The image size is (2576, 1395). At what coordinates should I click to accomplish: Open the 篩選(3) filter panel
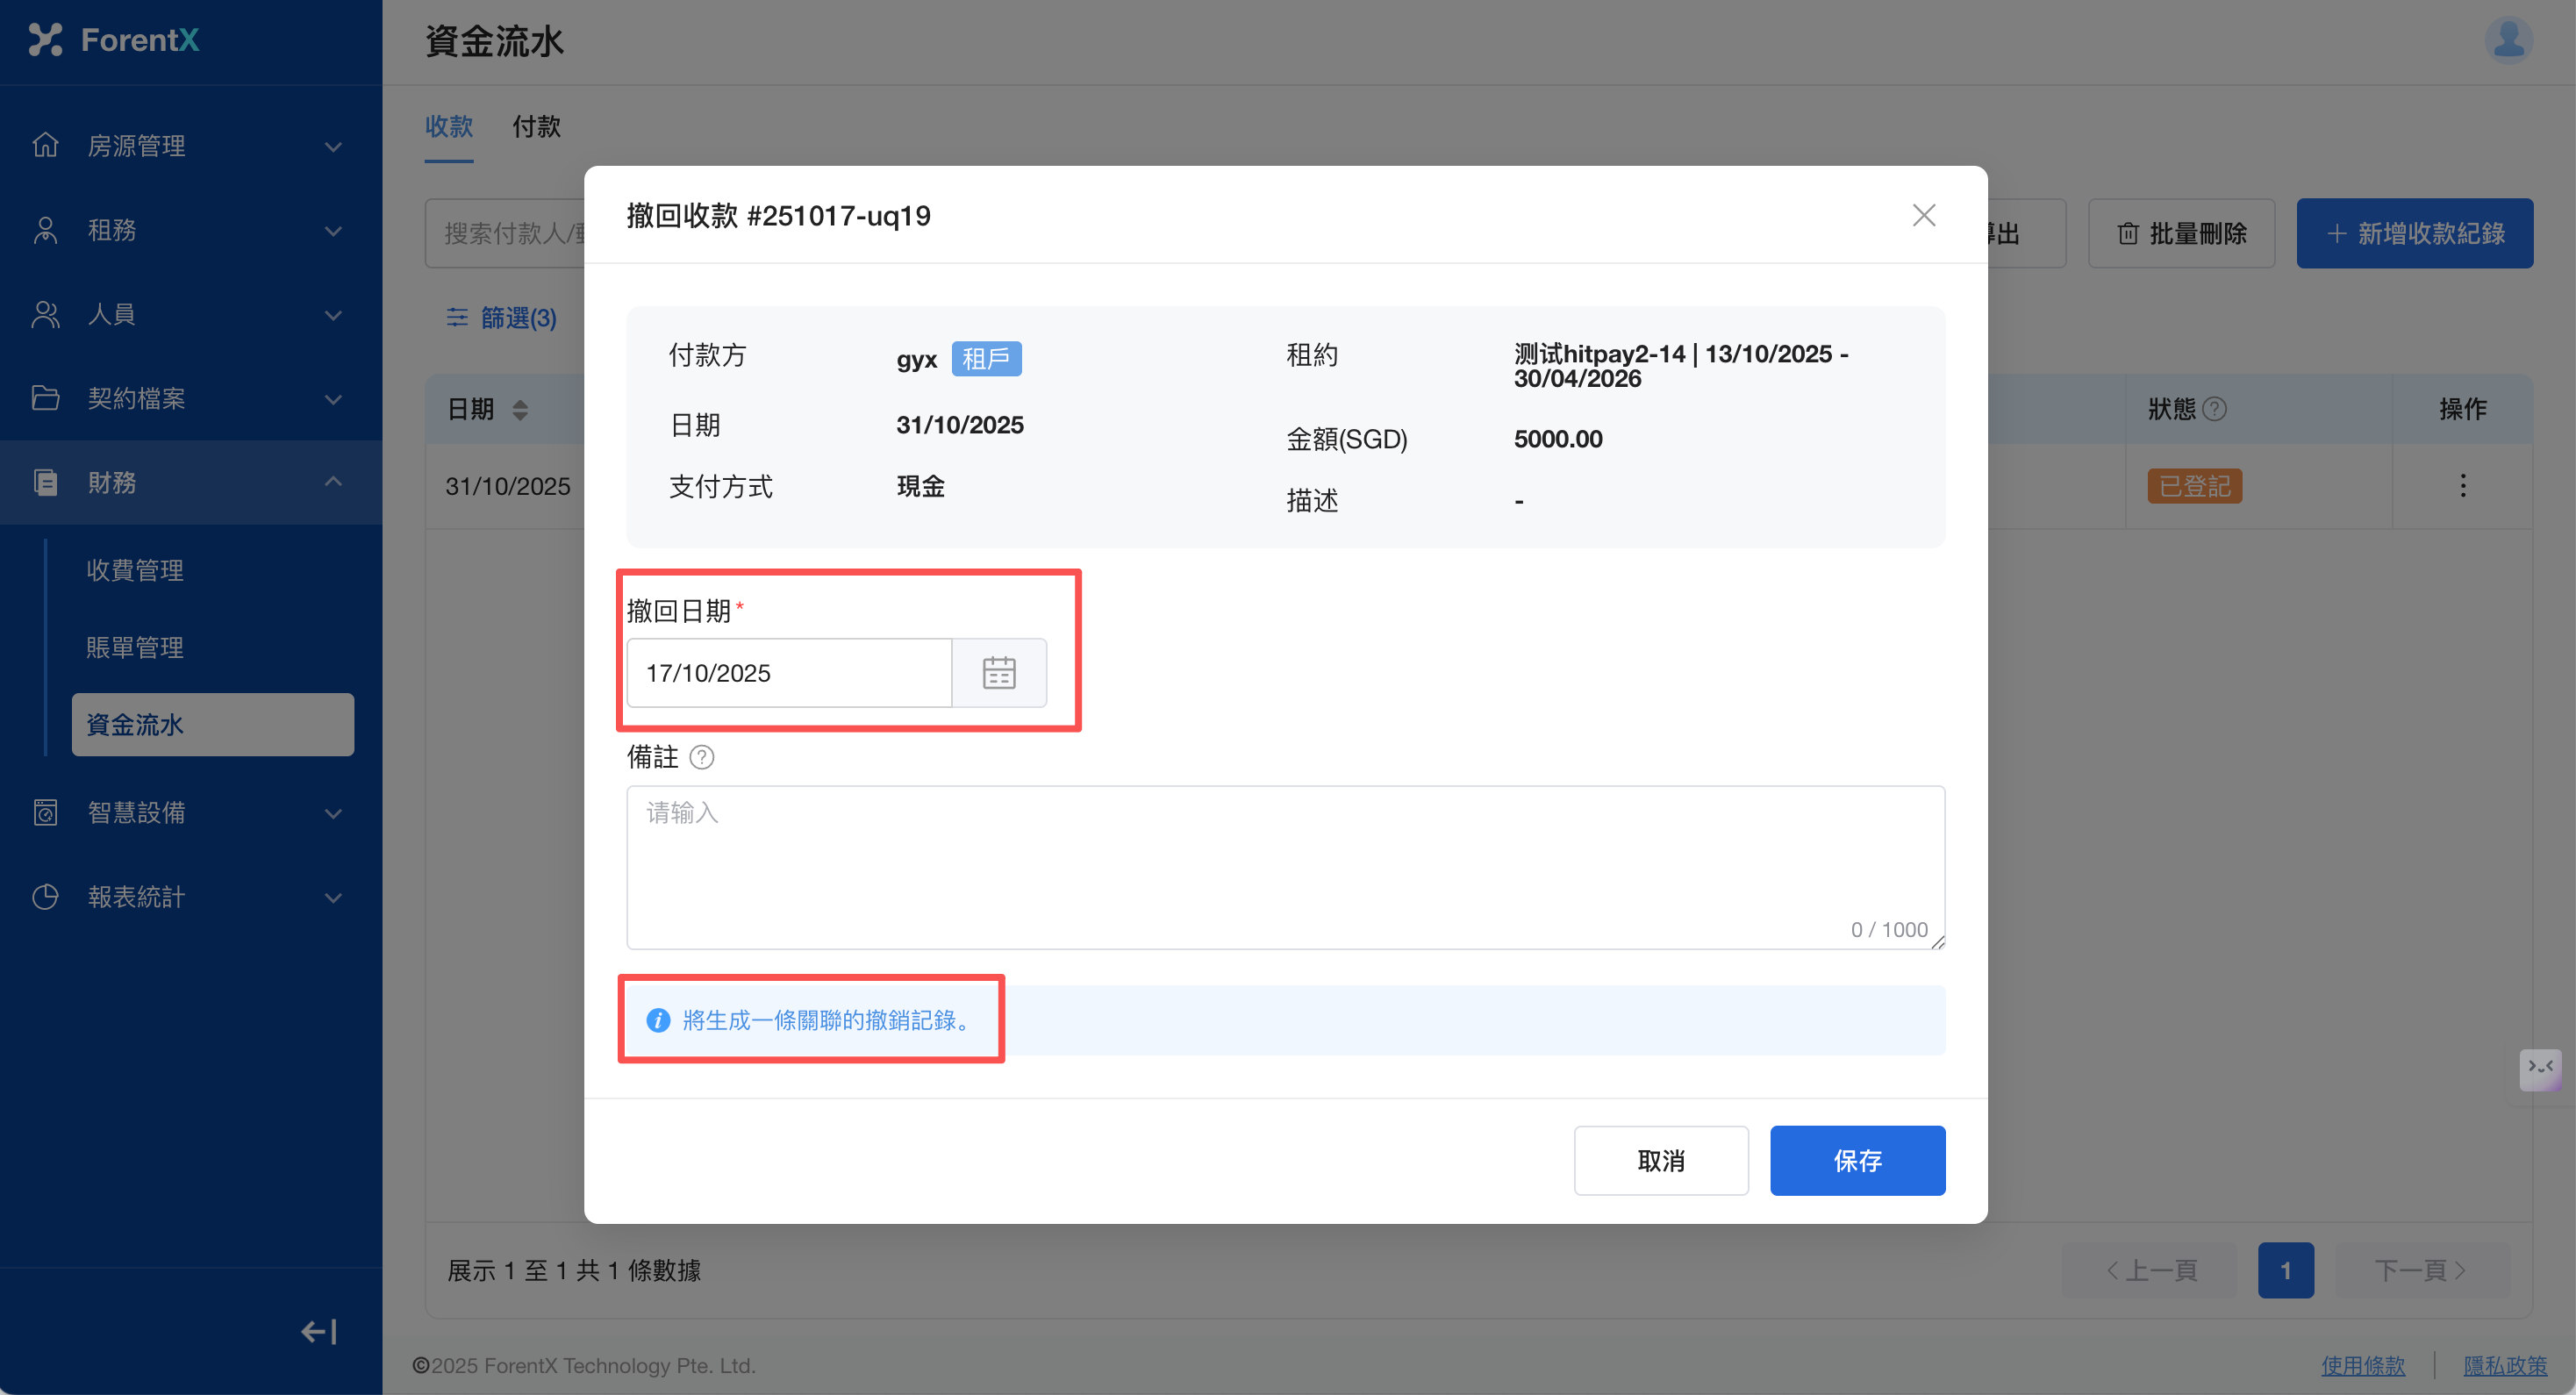pyautogui.click(x=501, y=318)
